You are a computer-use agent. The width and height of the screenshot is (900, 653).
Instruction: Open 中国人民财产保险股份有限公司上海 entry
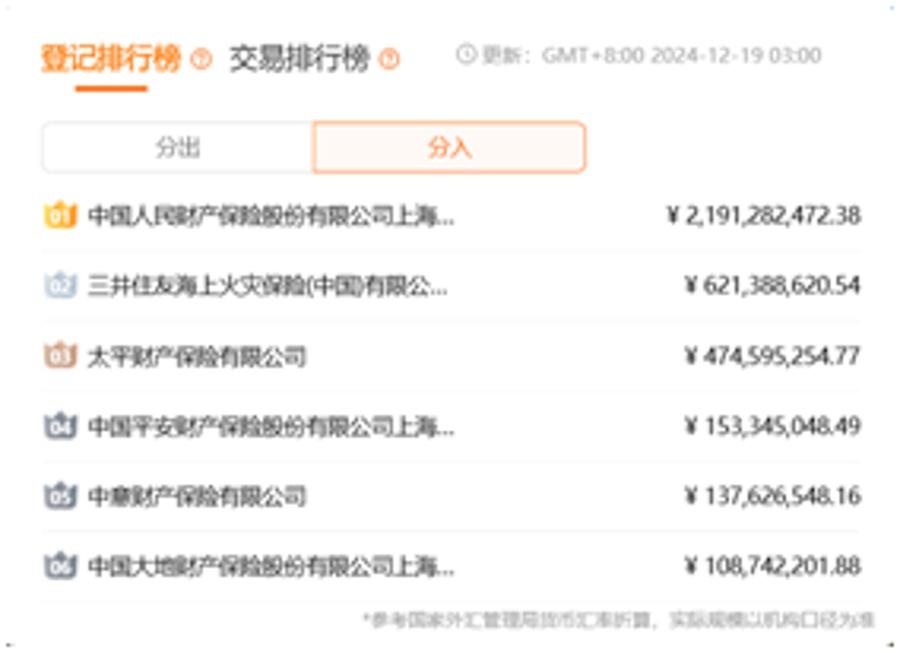click(271, 216)
